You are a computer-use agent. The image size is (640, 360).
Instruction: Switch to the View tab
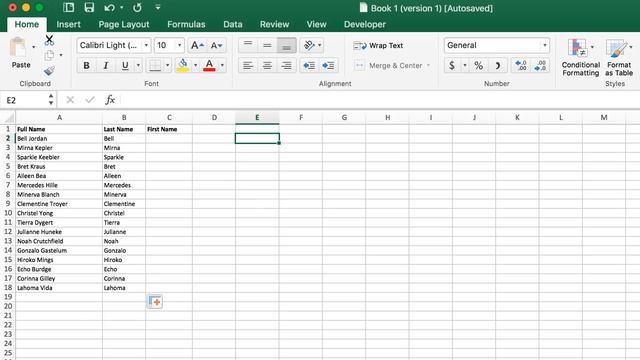pos(316,24)
